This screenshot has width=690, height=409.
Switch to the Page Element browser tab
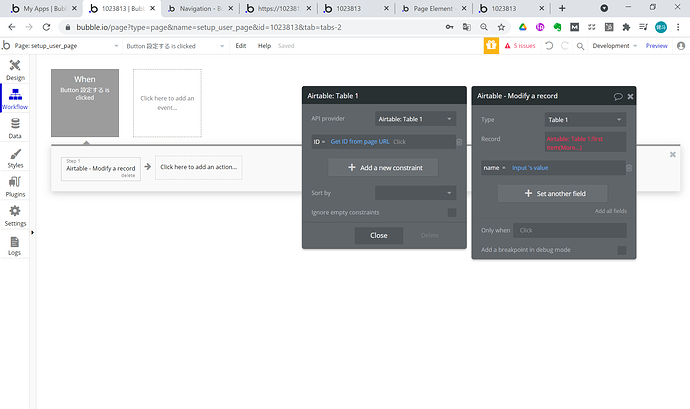pos(433,8)
